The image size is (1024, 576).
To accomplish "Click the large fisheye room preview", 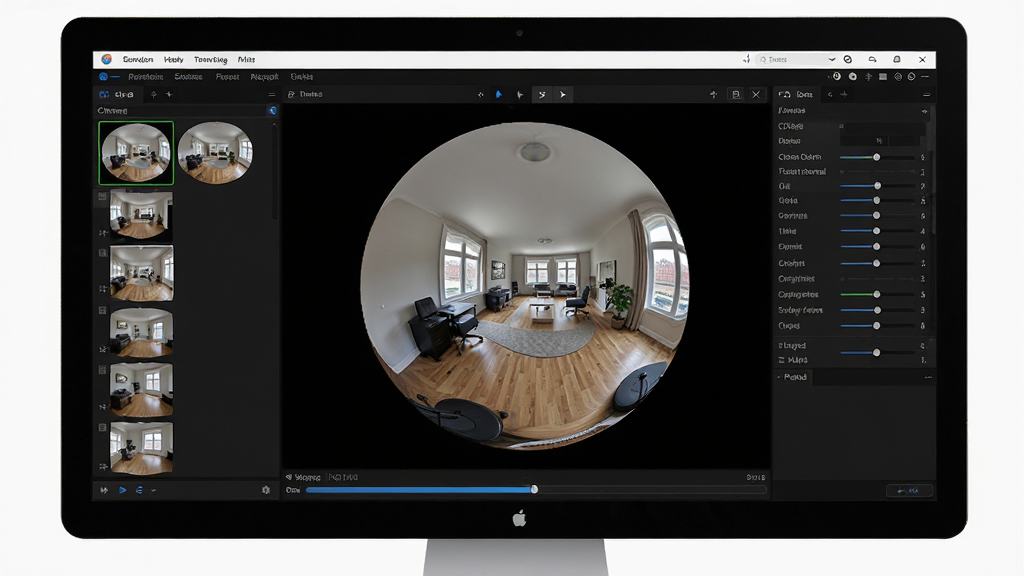I will (524, 286).
